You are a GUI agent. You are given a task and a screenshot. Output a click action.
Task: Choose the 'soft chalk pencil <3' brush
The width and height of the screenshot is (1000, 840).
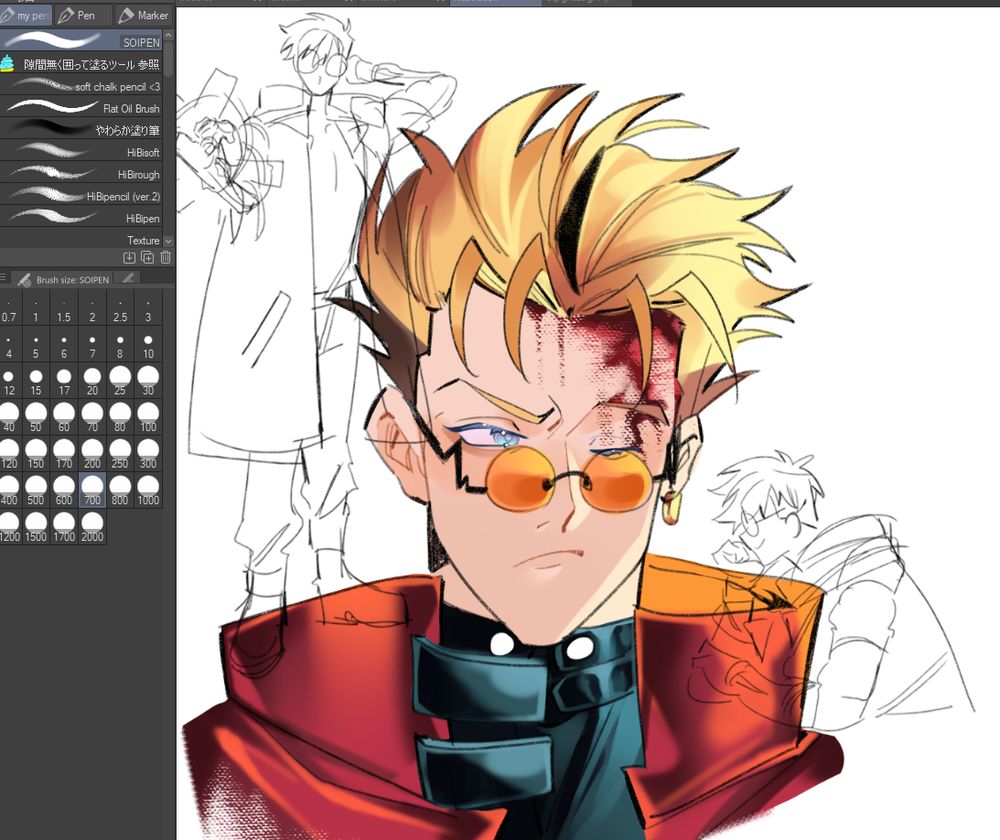click(81, 86)
